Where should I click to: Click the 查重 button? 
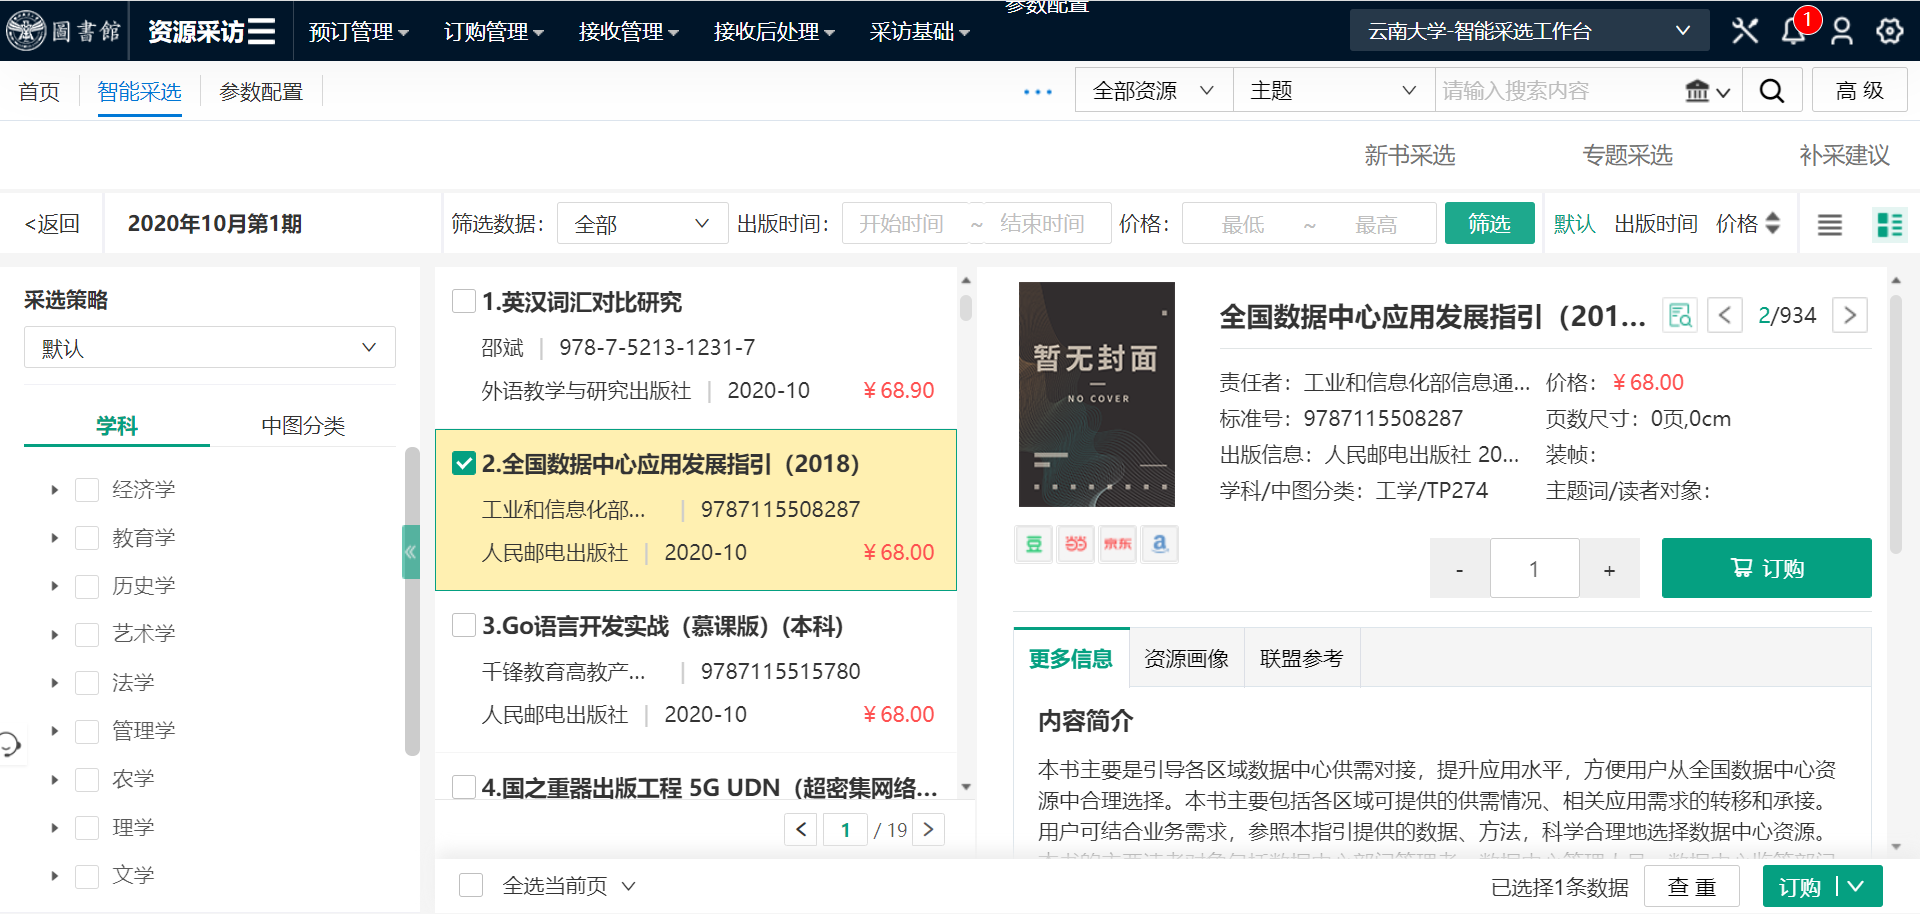click(1691, 887)
